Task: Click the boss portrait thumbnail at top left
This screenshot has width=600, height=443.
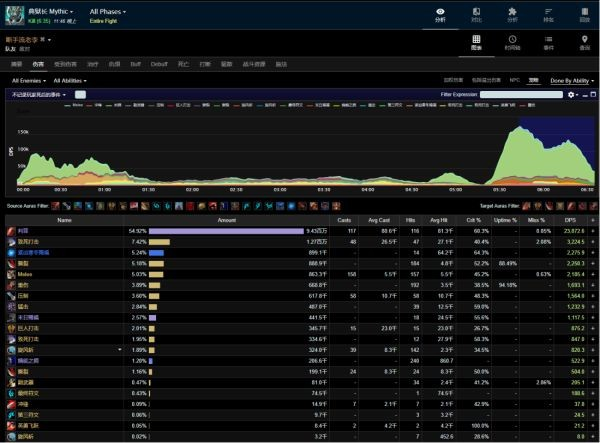Action: (15, 15)
